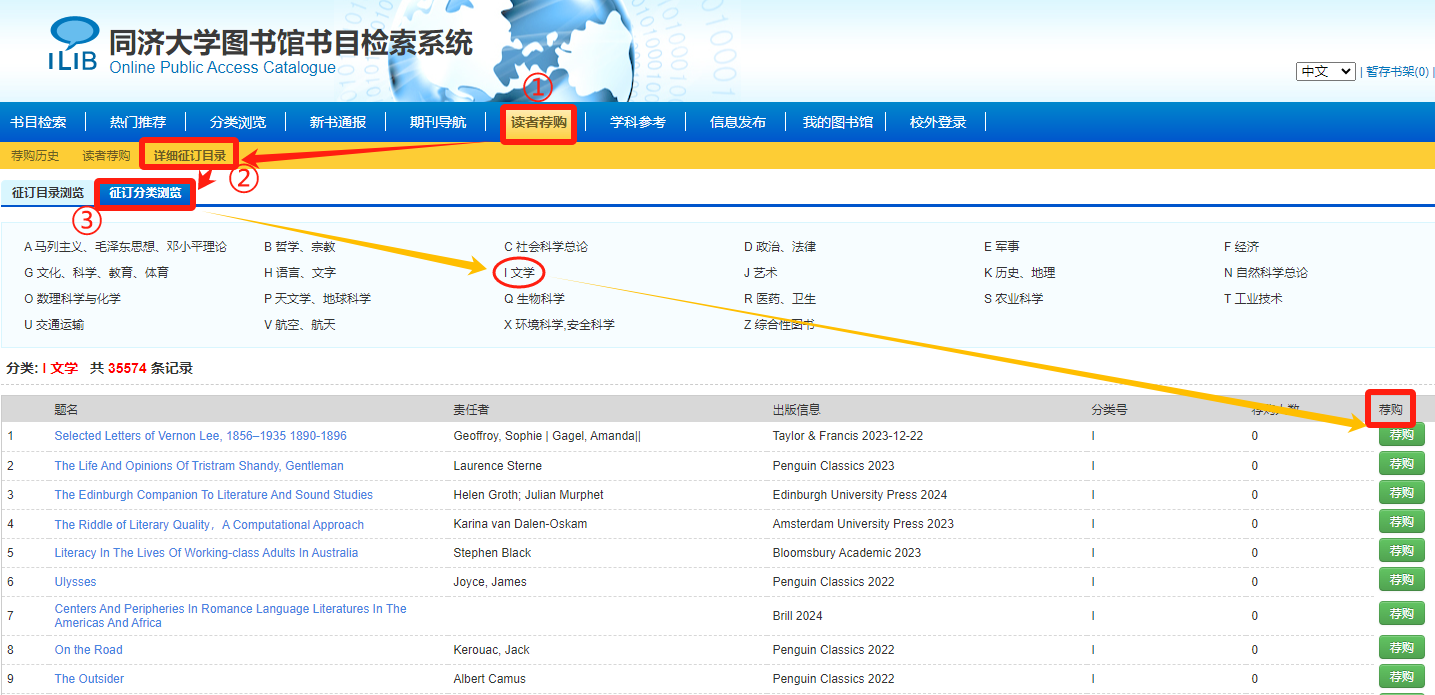1435x695 pixels.
Task: Open the 荐购历史 sub-menu item
Action: tap(35, 156)
